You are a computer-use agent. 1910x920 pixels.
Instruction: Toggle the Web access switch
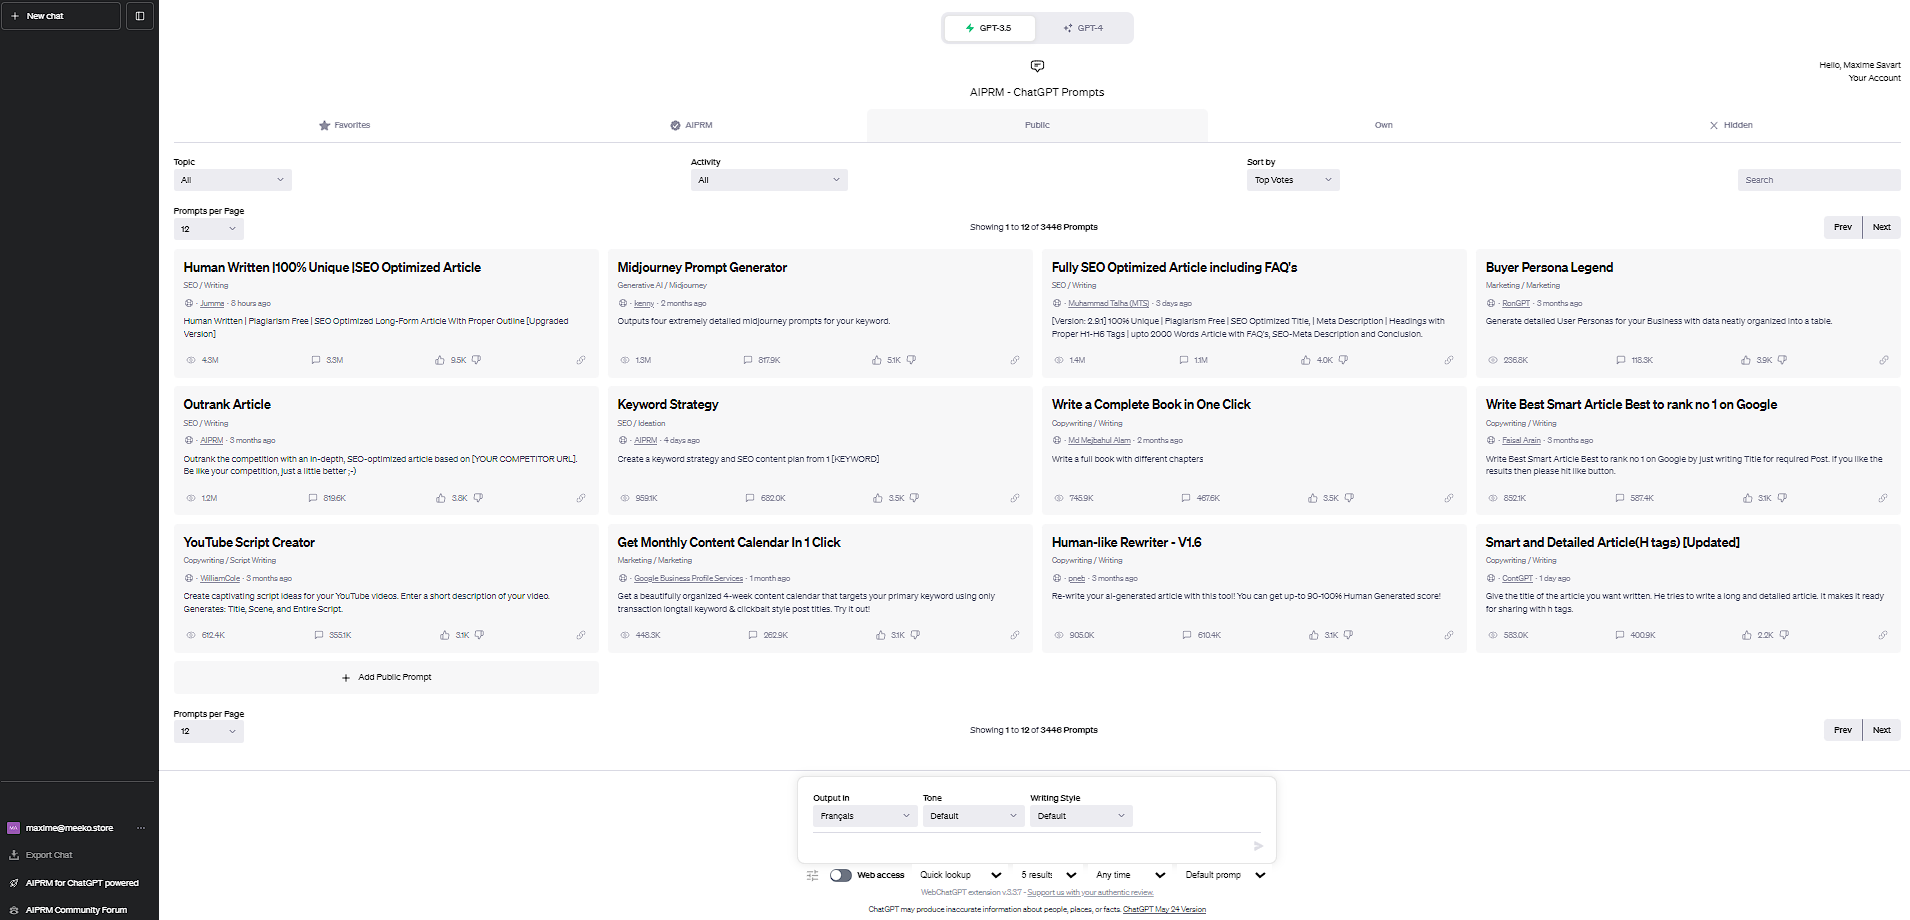click(x=841, y=875)
